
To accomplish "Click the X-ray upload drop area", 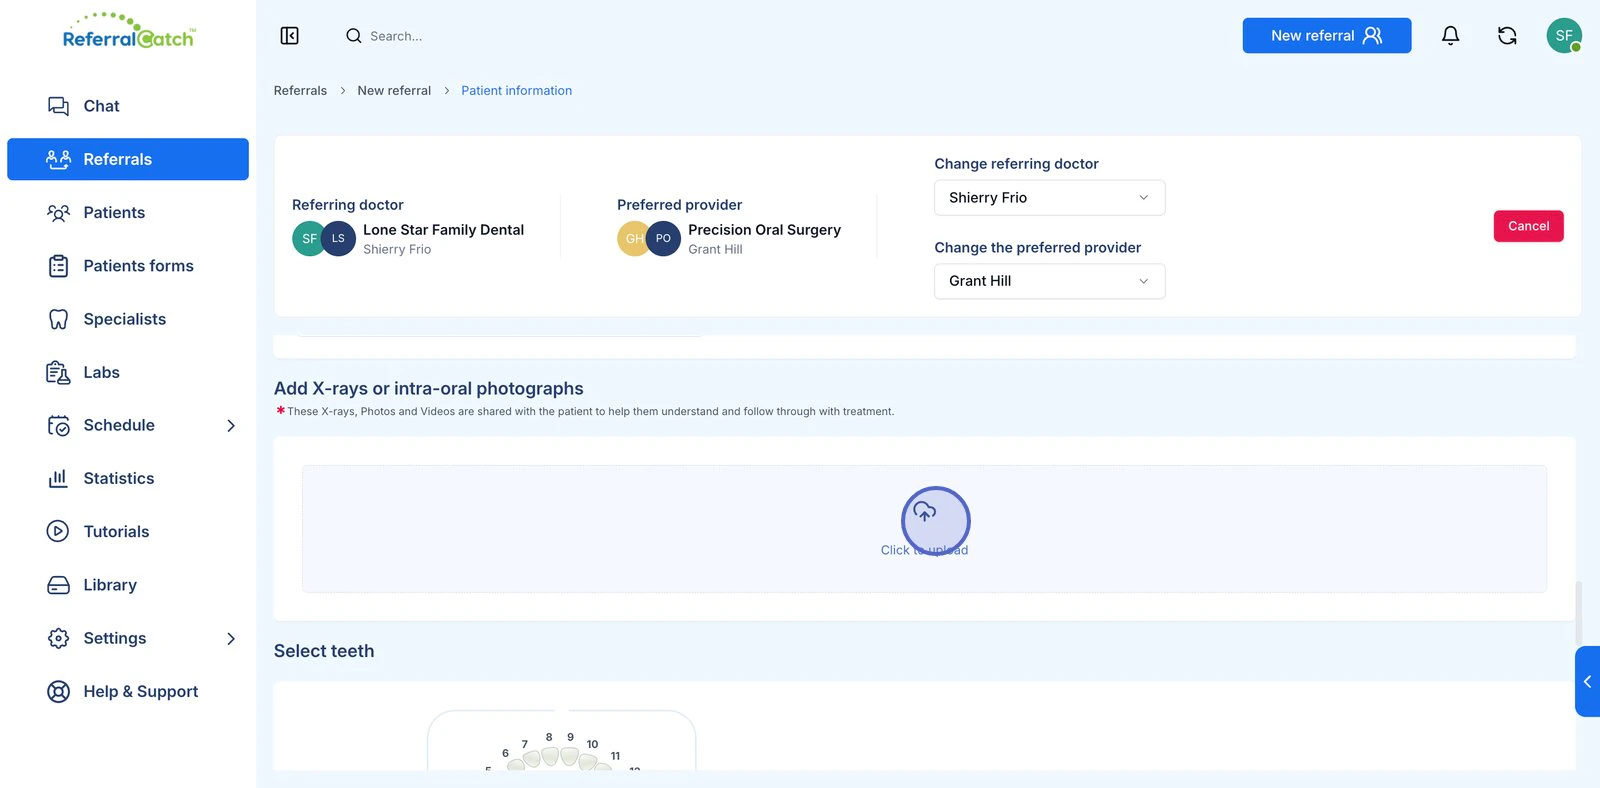I will [x=924, y=529].
